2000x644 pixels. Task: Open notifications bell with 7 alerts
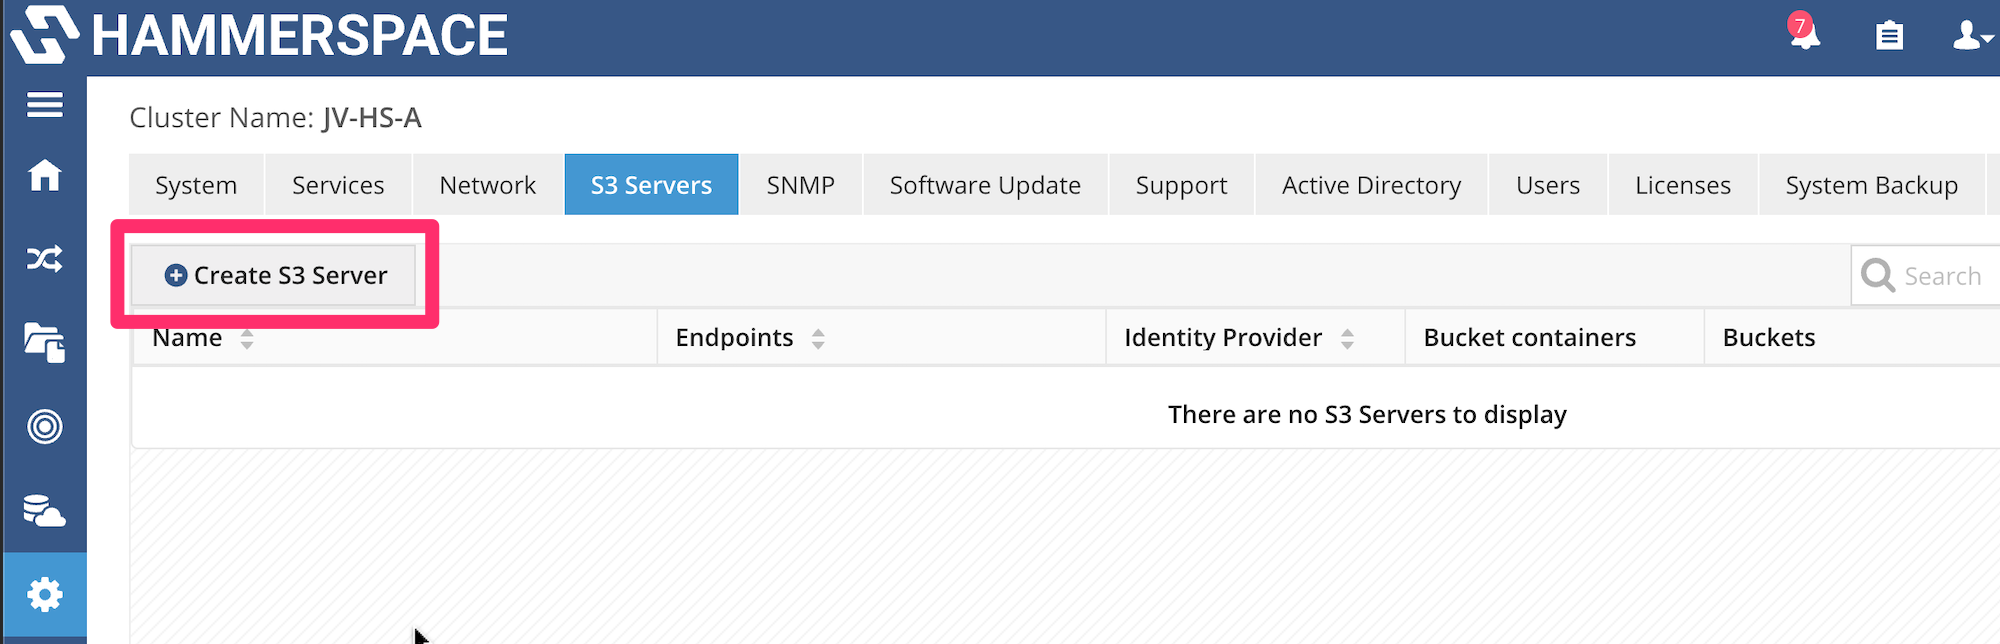(x=1805, y=32)
